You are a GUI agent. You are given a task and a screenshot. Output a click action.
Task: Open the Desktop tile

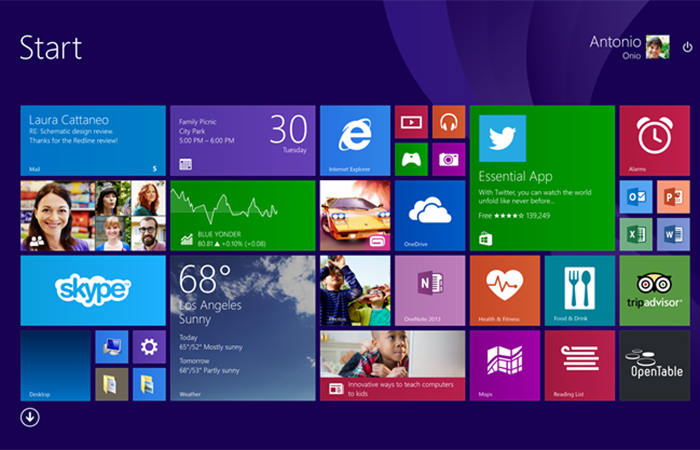55,366
